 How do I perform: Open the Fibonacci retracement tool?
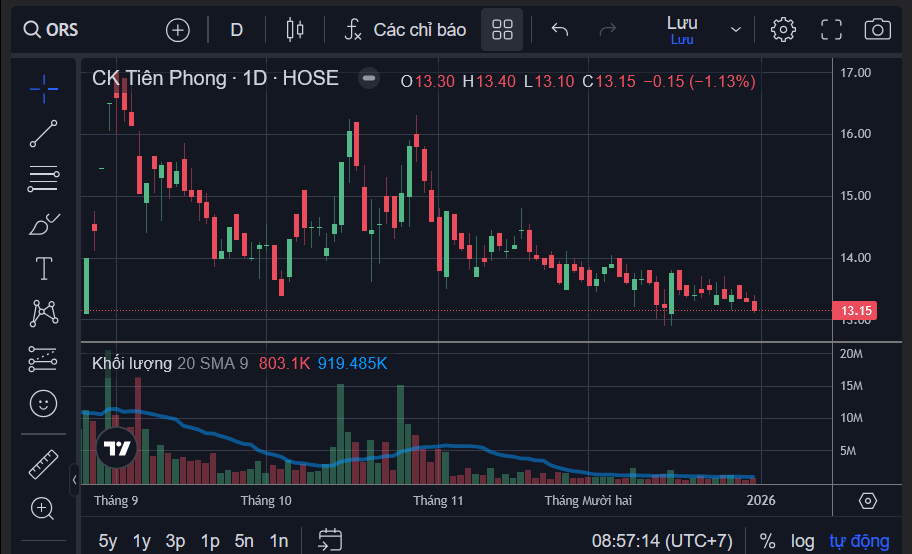coord(44,179)
